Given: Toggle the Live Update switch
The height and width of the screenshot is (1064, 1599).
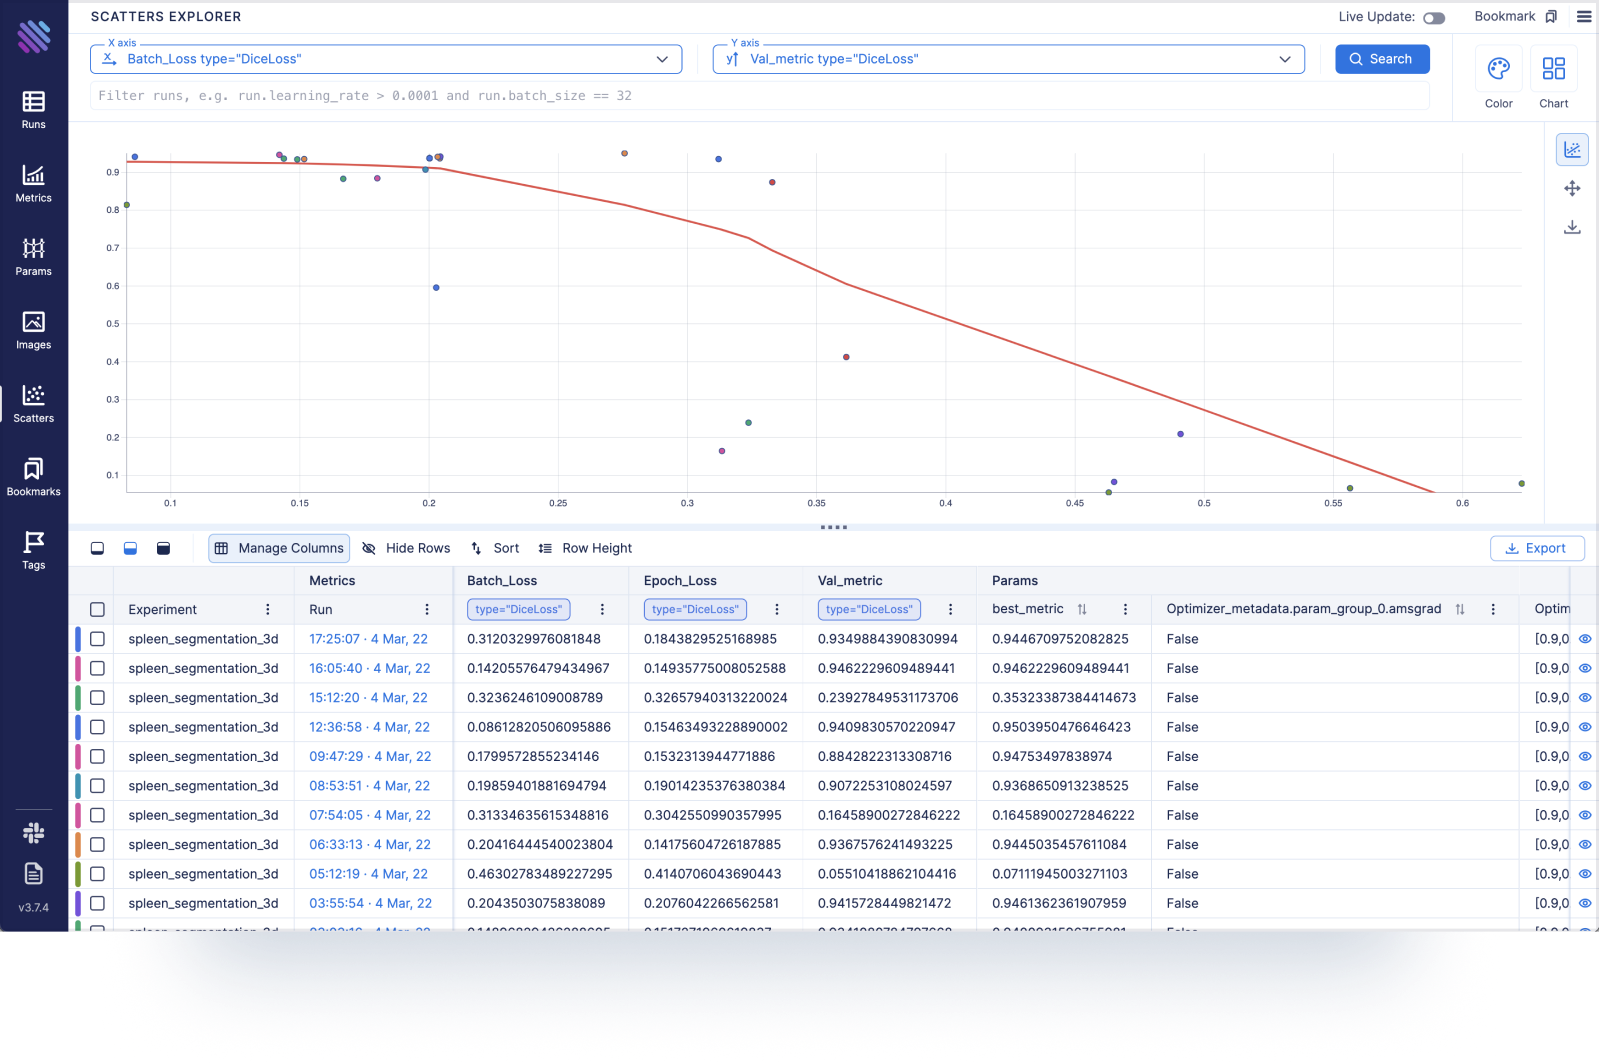Looking at the screenshot, I should 1434,18.
